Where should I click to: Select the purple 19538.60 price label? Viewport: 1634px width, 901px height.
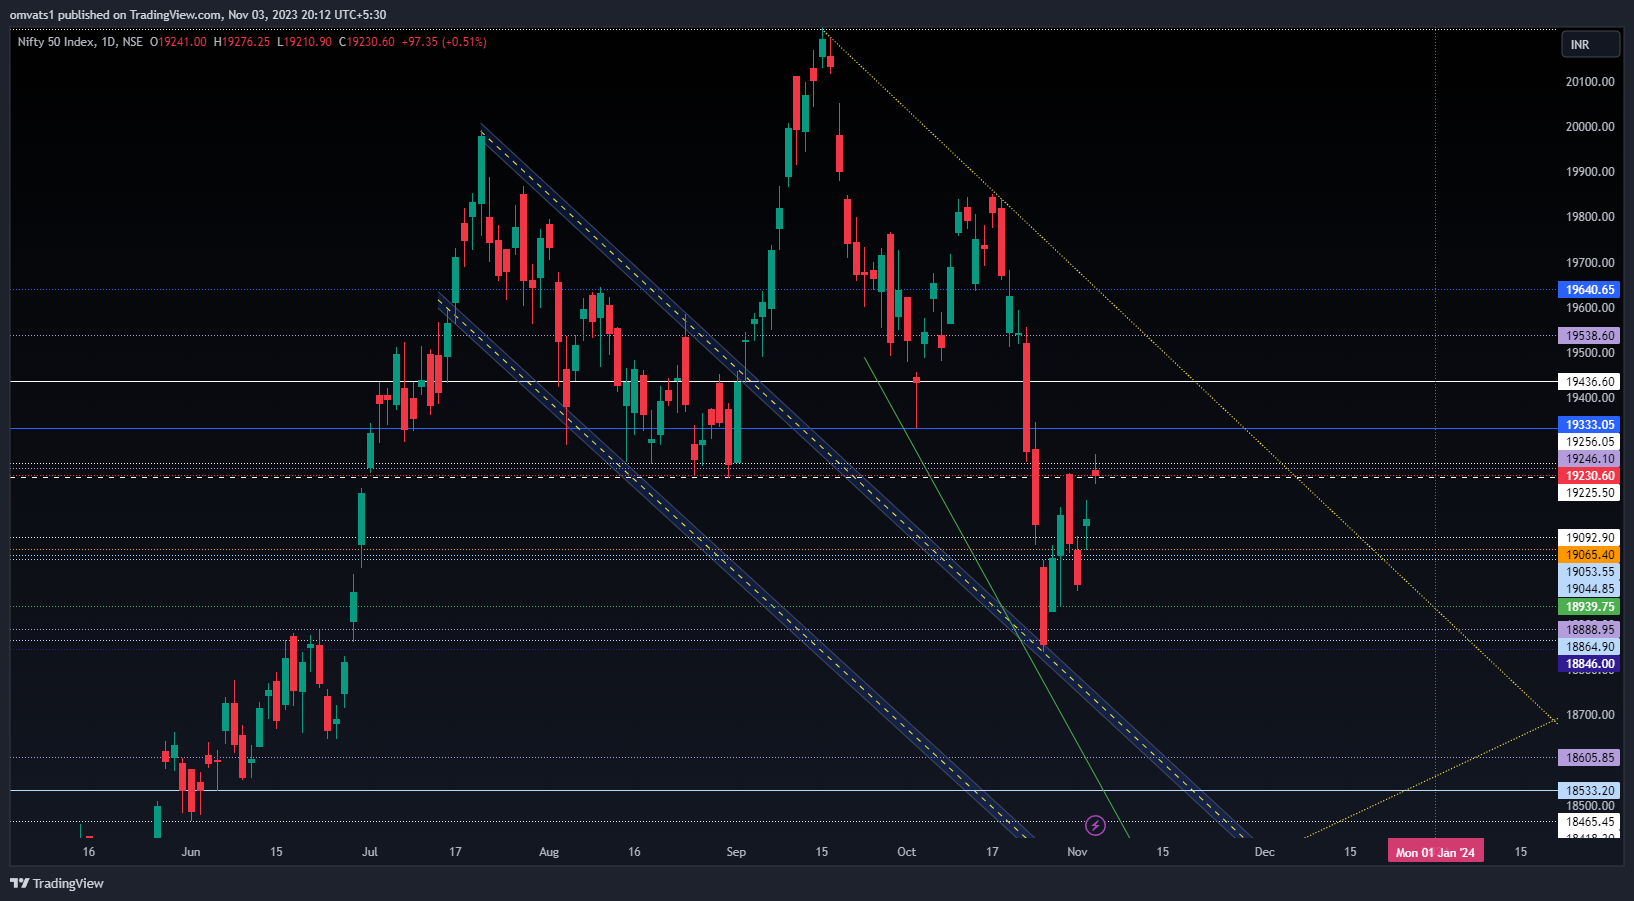[1589, 336]
